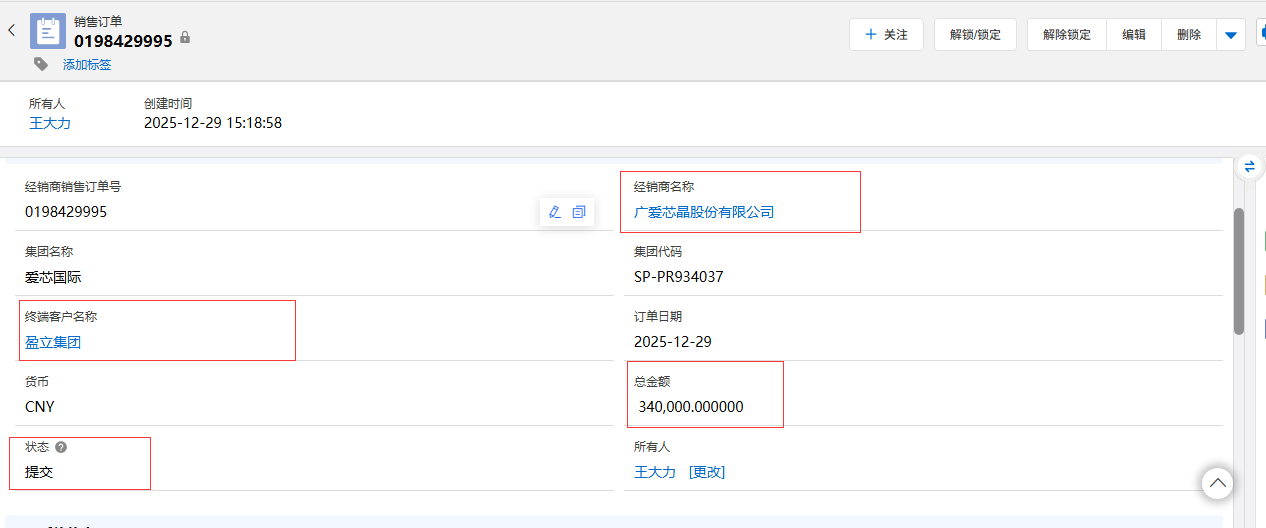This screenshot has width=1266, height=528.
Task: Click the scroll-to-top chevron button
Action: [1217, 484]
